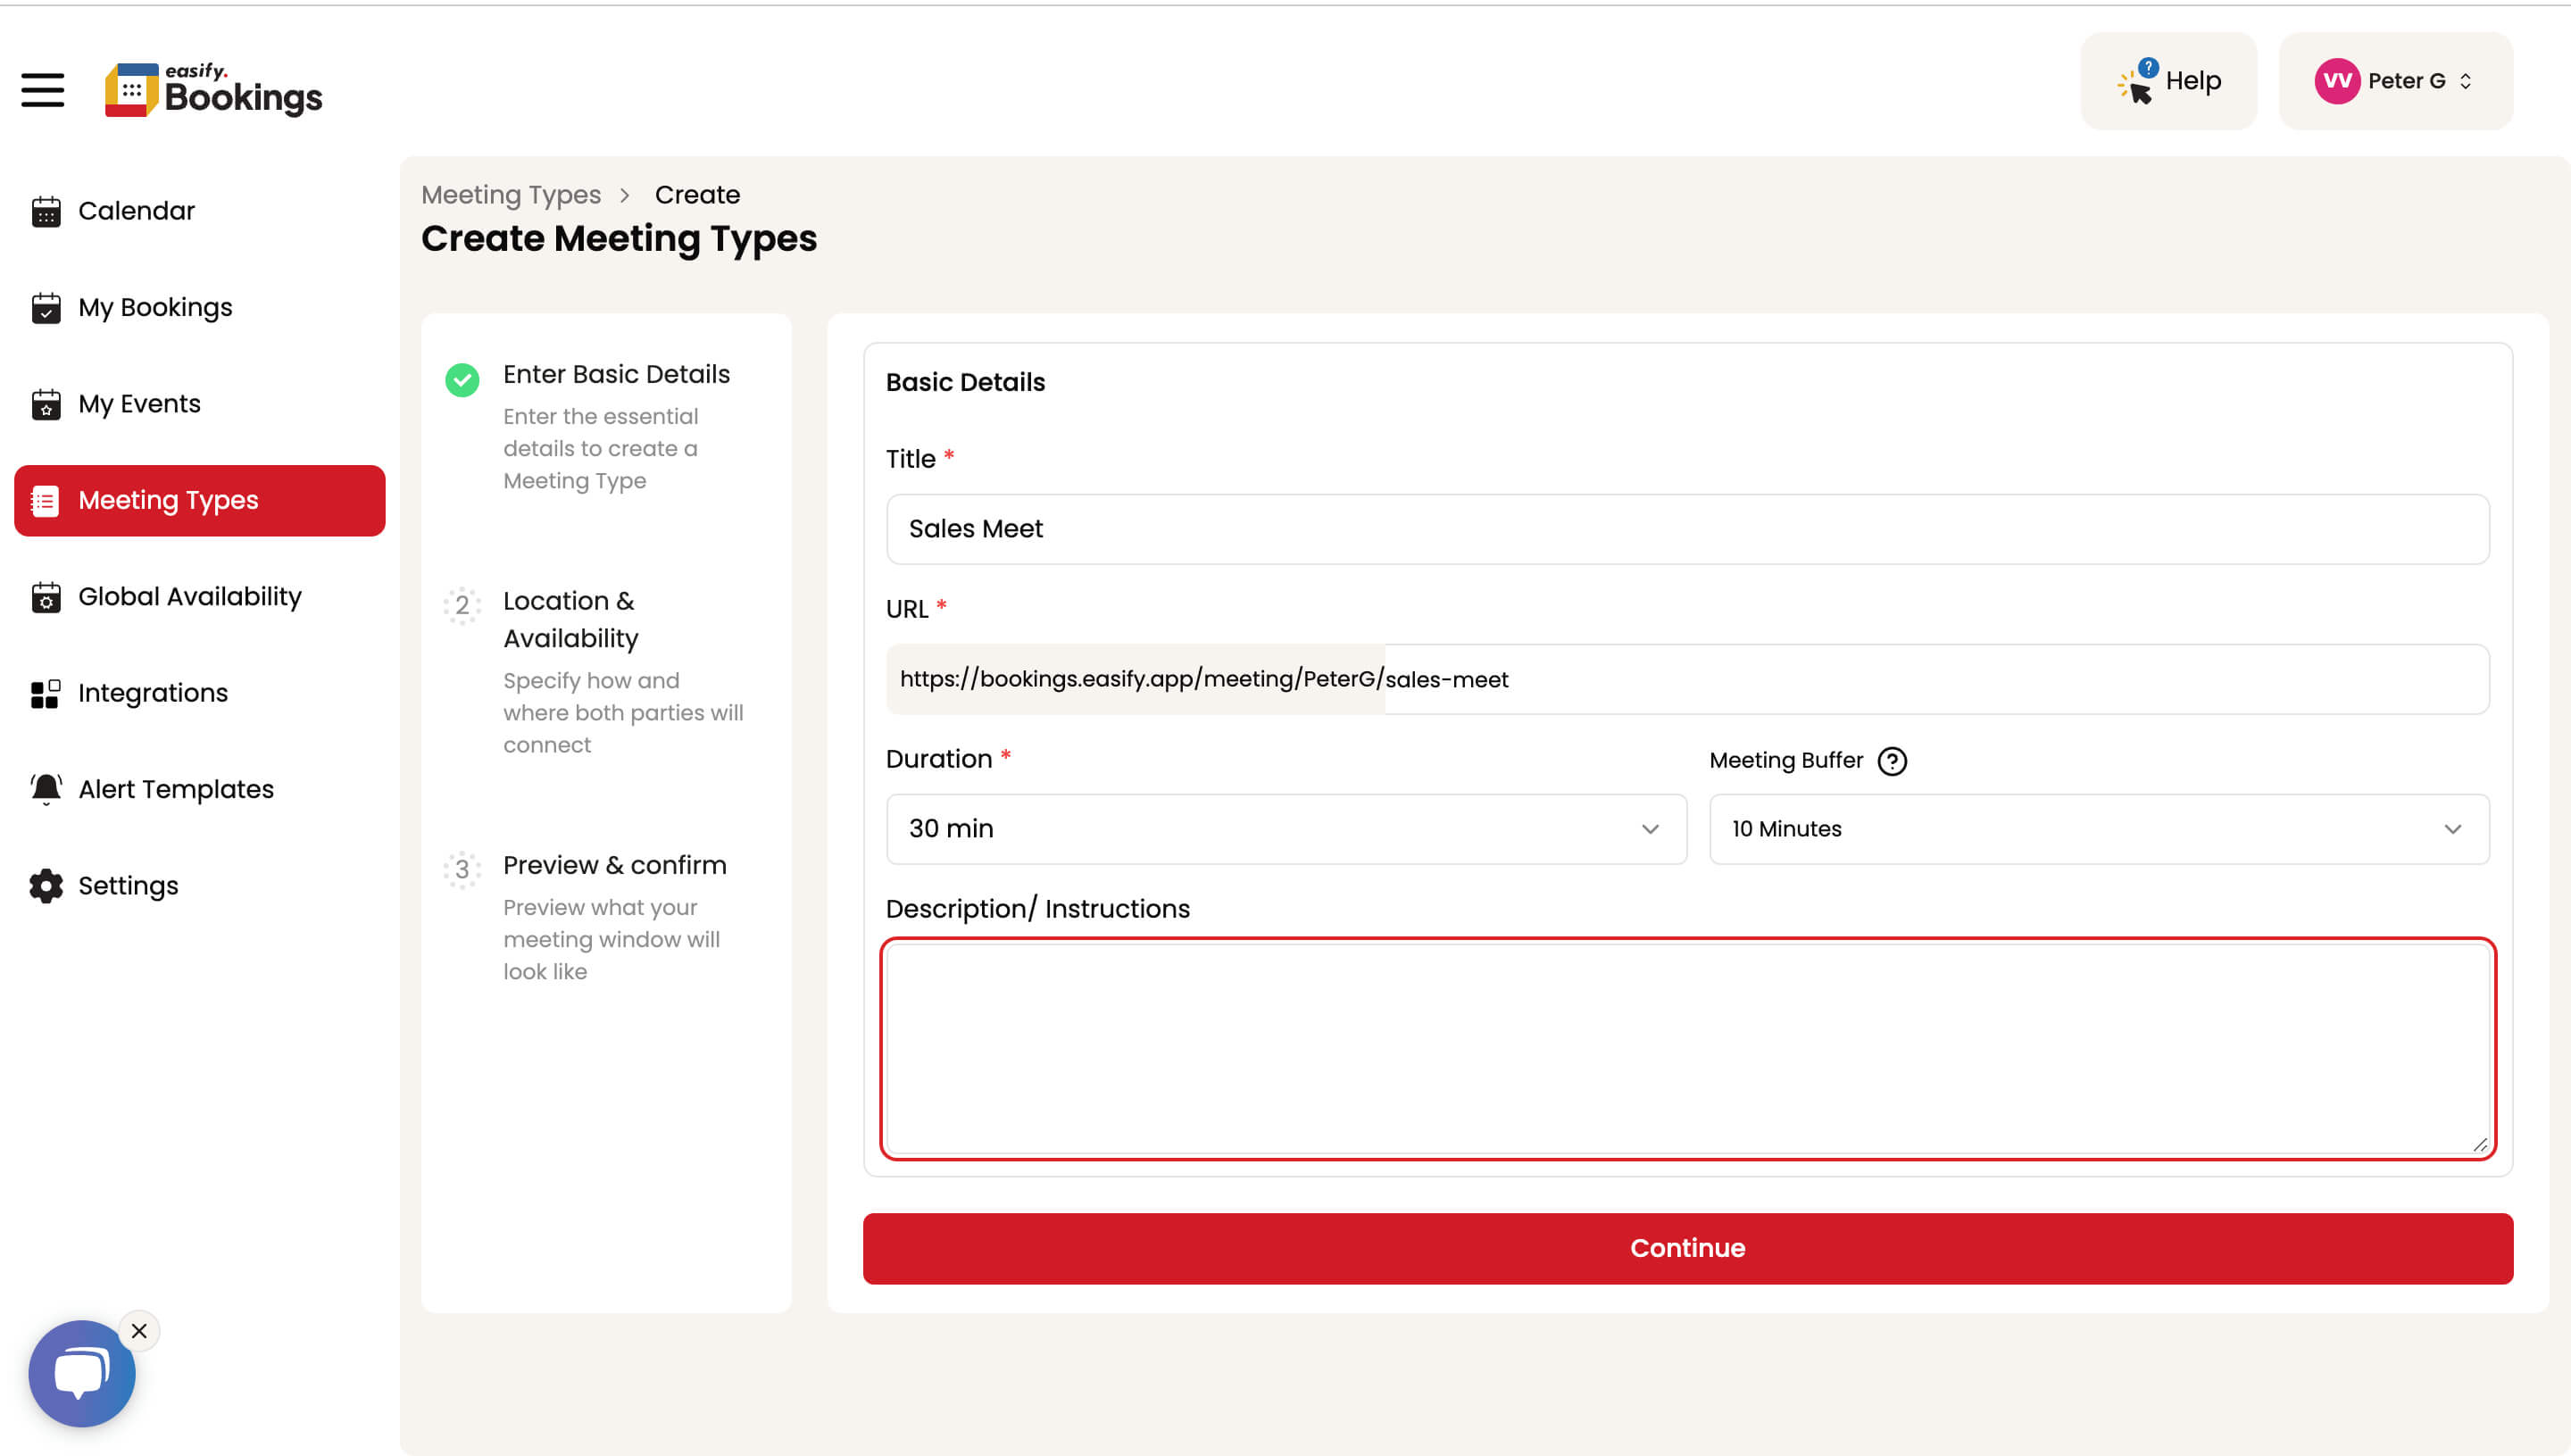
Task: Select Meeting Types in sidebar
Action: [x=200, y=500]
